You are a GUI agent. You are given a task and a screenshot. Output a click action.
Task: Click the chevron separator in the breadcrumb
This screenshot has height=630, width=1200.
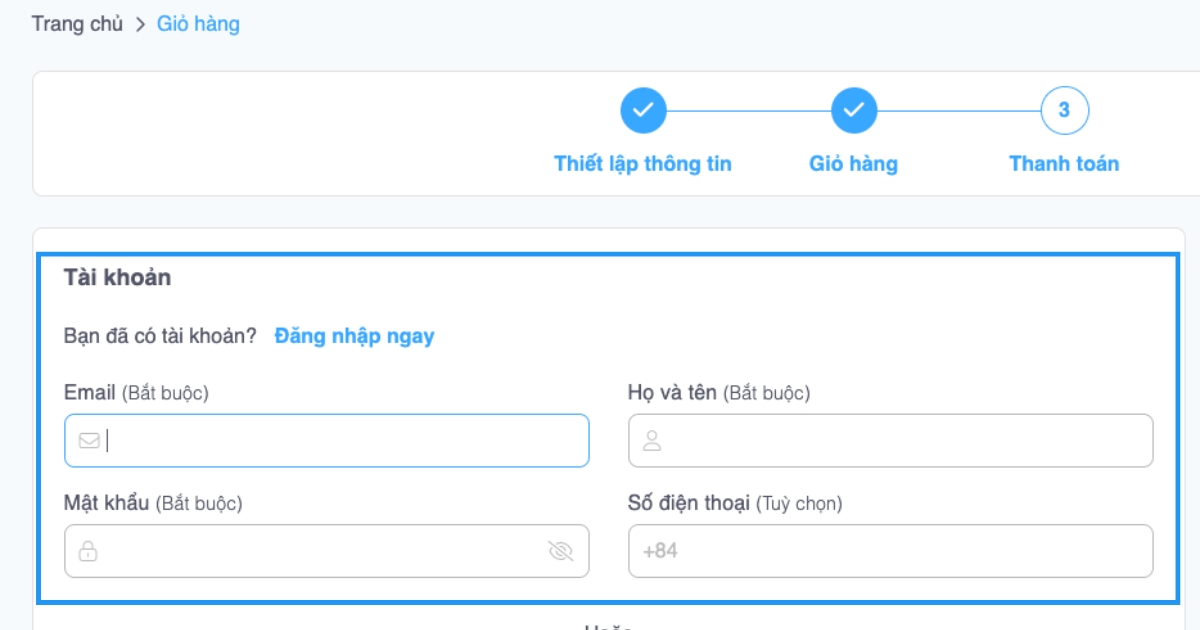[x=138, y=23]
